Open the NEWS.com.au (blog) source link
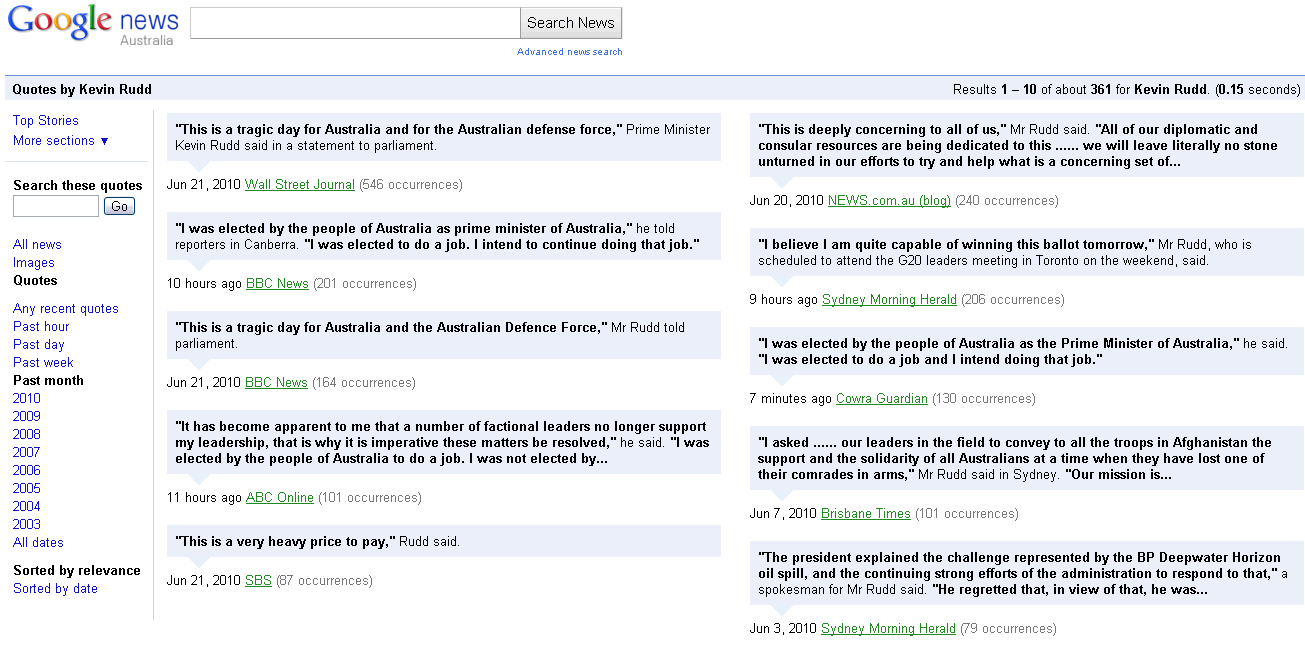 point(889,201)
